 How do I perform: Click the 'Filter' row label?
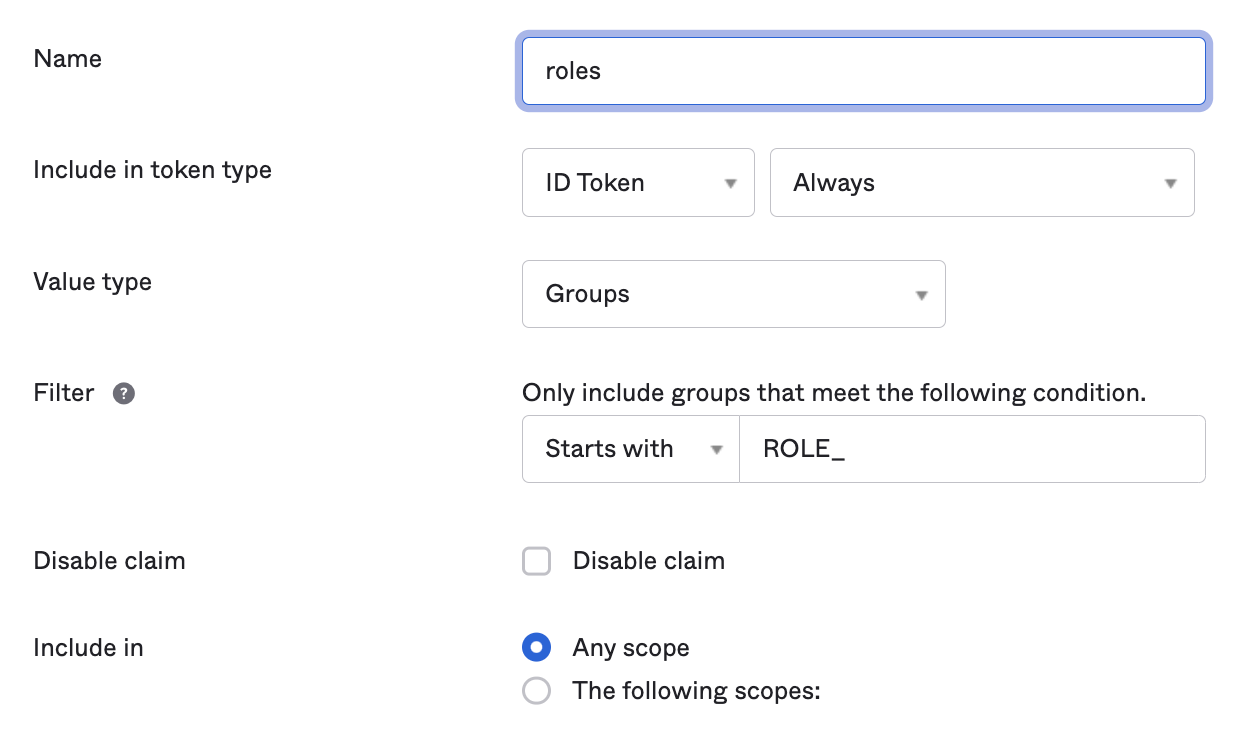click(x=64, y=393)
